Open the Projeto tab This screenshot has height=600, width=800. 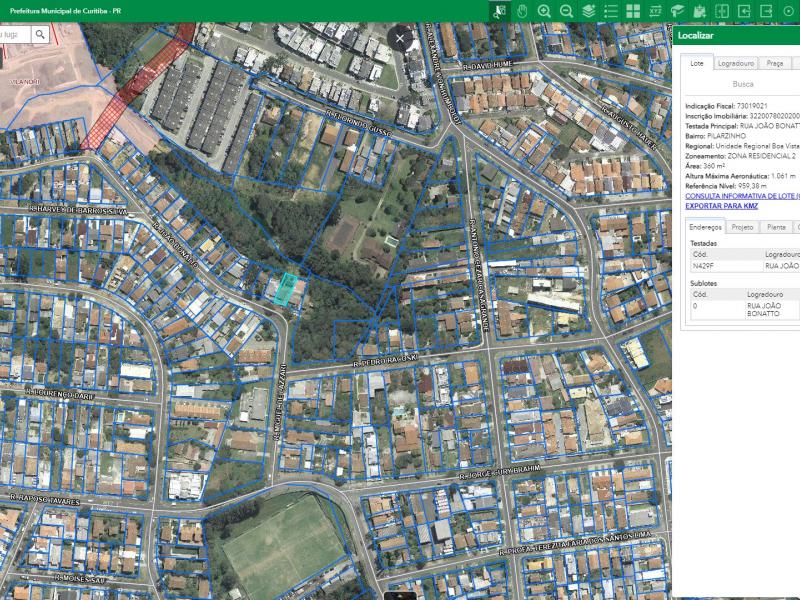pyautogui.click(x=742, y=227)
